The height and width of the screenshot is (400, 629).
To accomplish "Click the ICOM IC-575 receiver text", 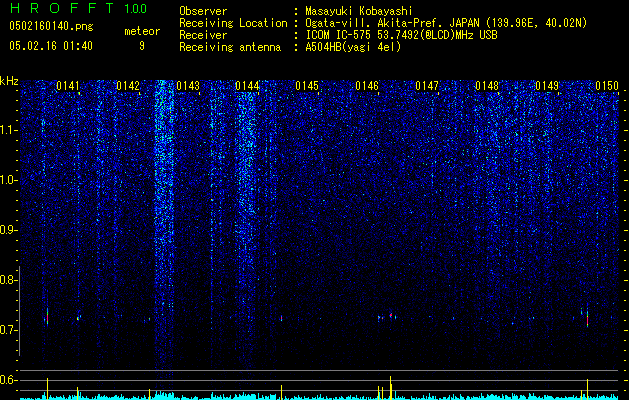I will (402, 35).
